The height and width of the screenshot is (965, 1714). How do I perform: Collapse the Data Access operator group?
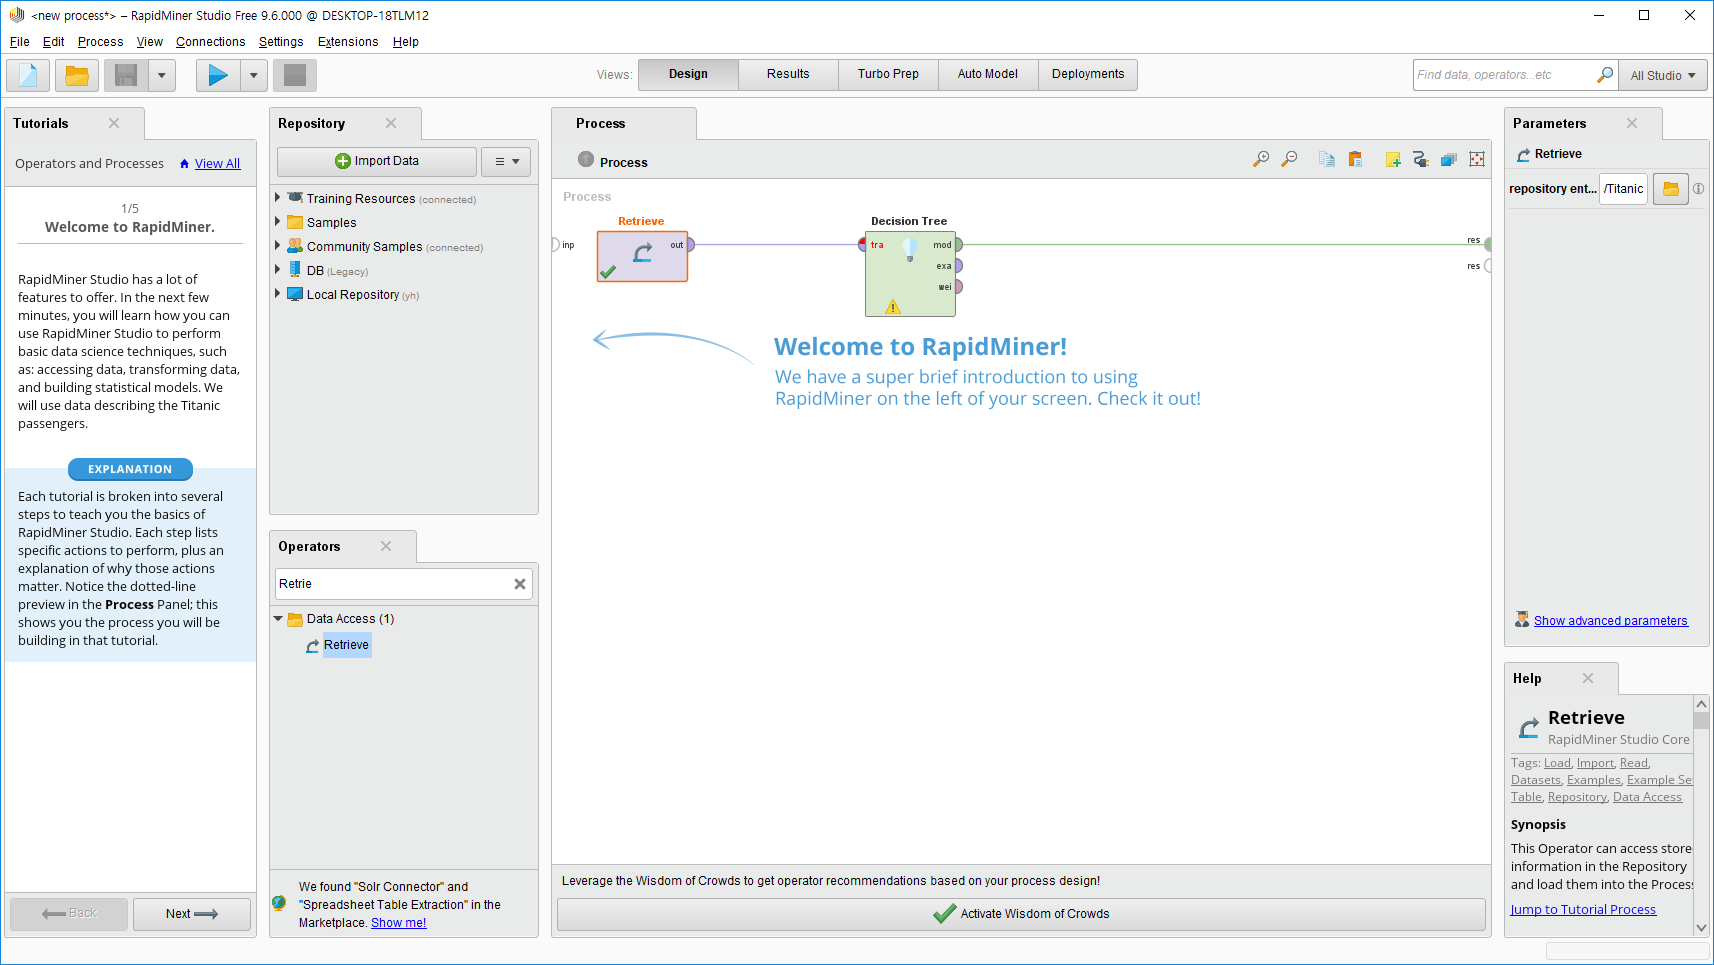coord(278,619)
